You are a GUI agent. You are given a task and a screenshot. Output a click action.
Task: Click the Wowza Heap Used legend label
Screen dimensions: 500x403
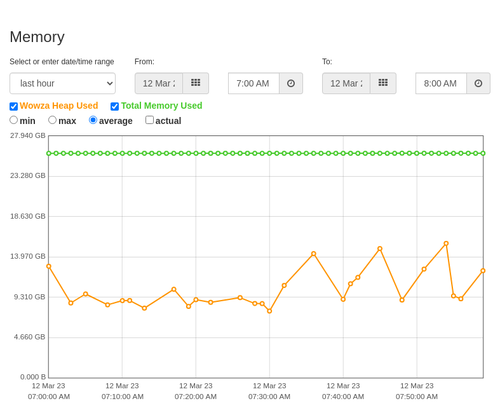59,106
